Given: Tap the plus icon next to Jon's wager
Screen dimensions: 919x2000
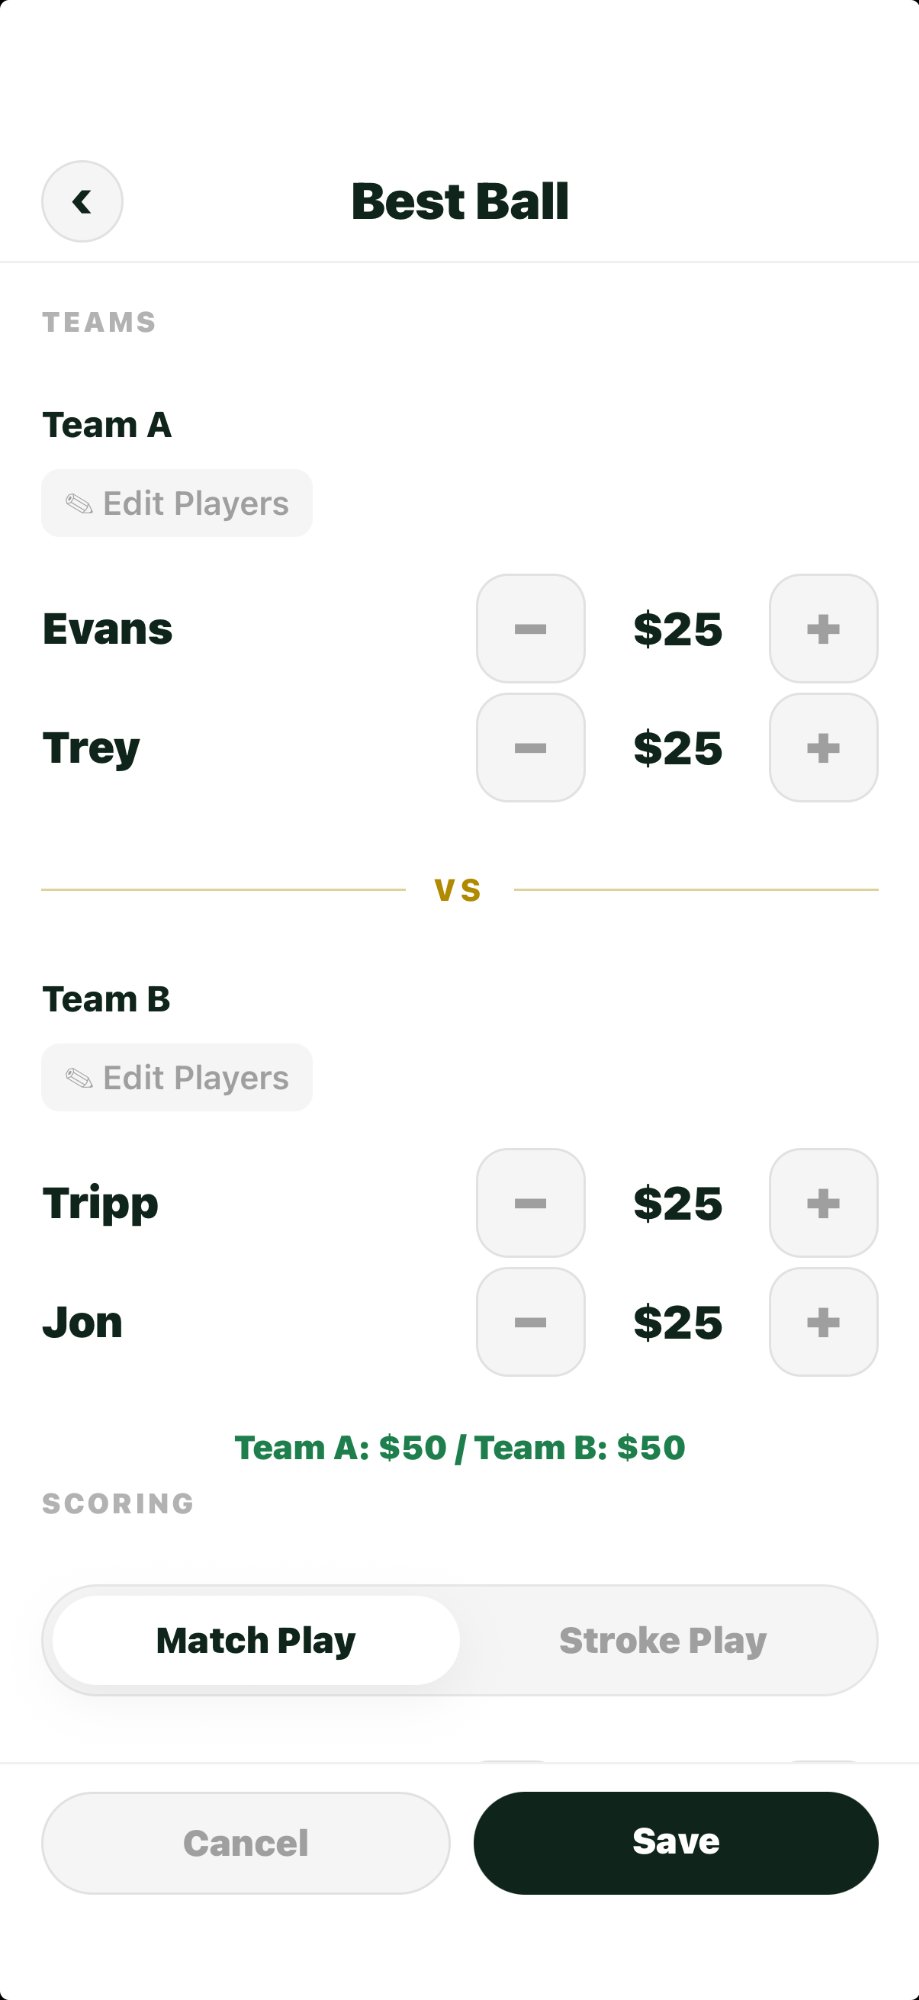Looking at the screenshot, I should [823, 1321].
